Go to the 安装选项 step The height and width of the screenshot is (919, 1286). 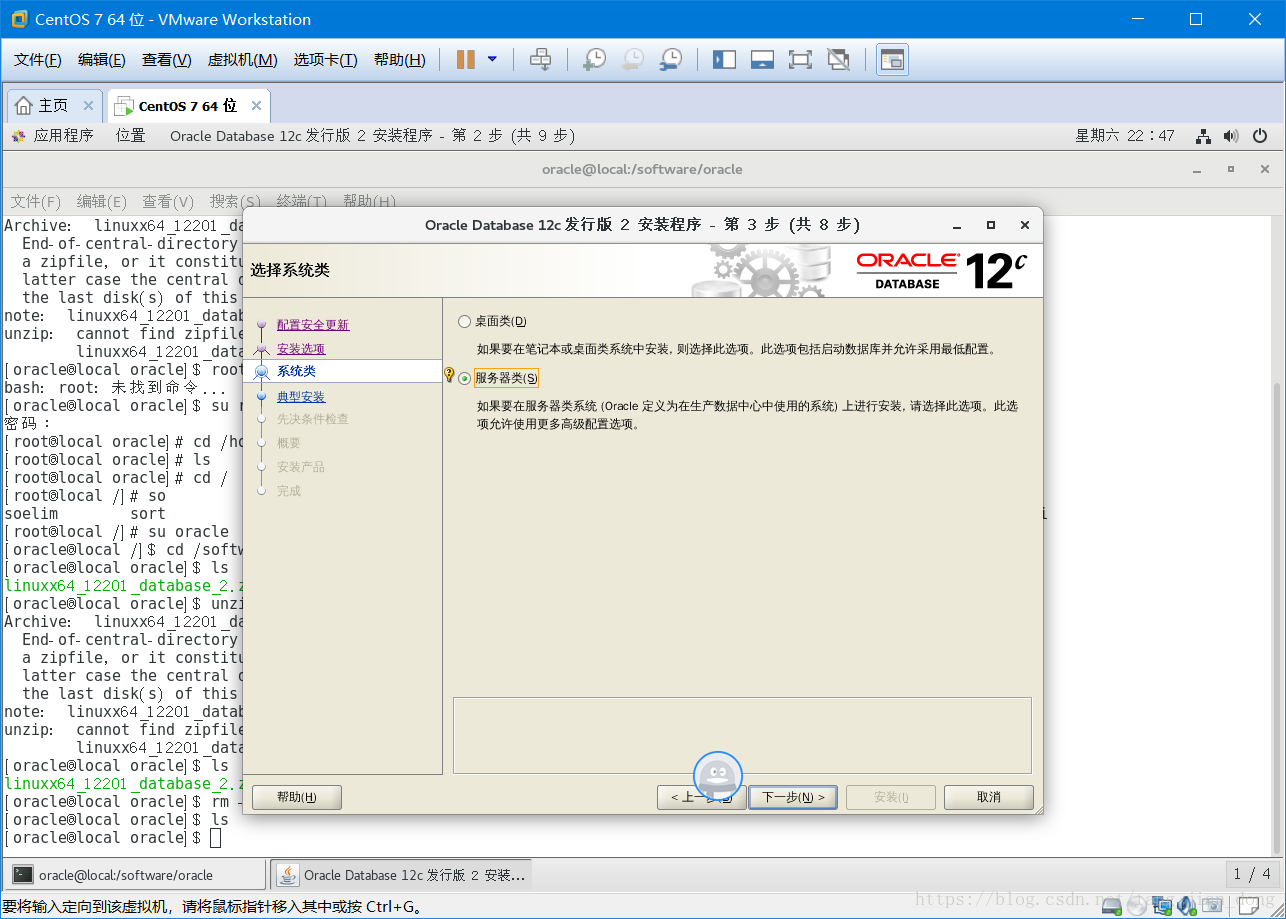301,349
